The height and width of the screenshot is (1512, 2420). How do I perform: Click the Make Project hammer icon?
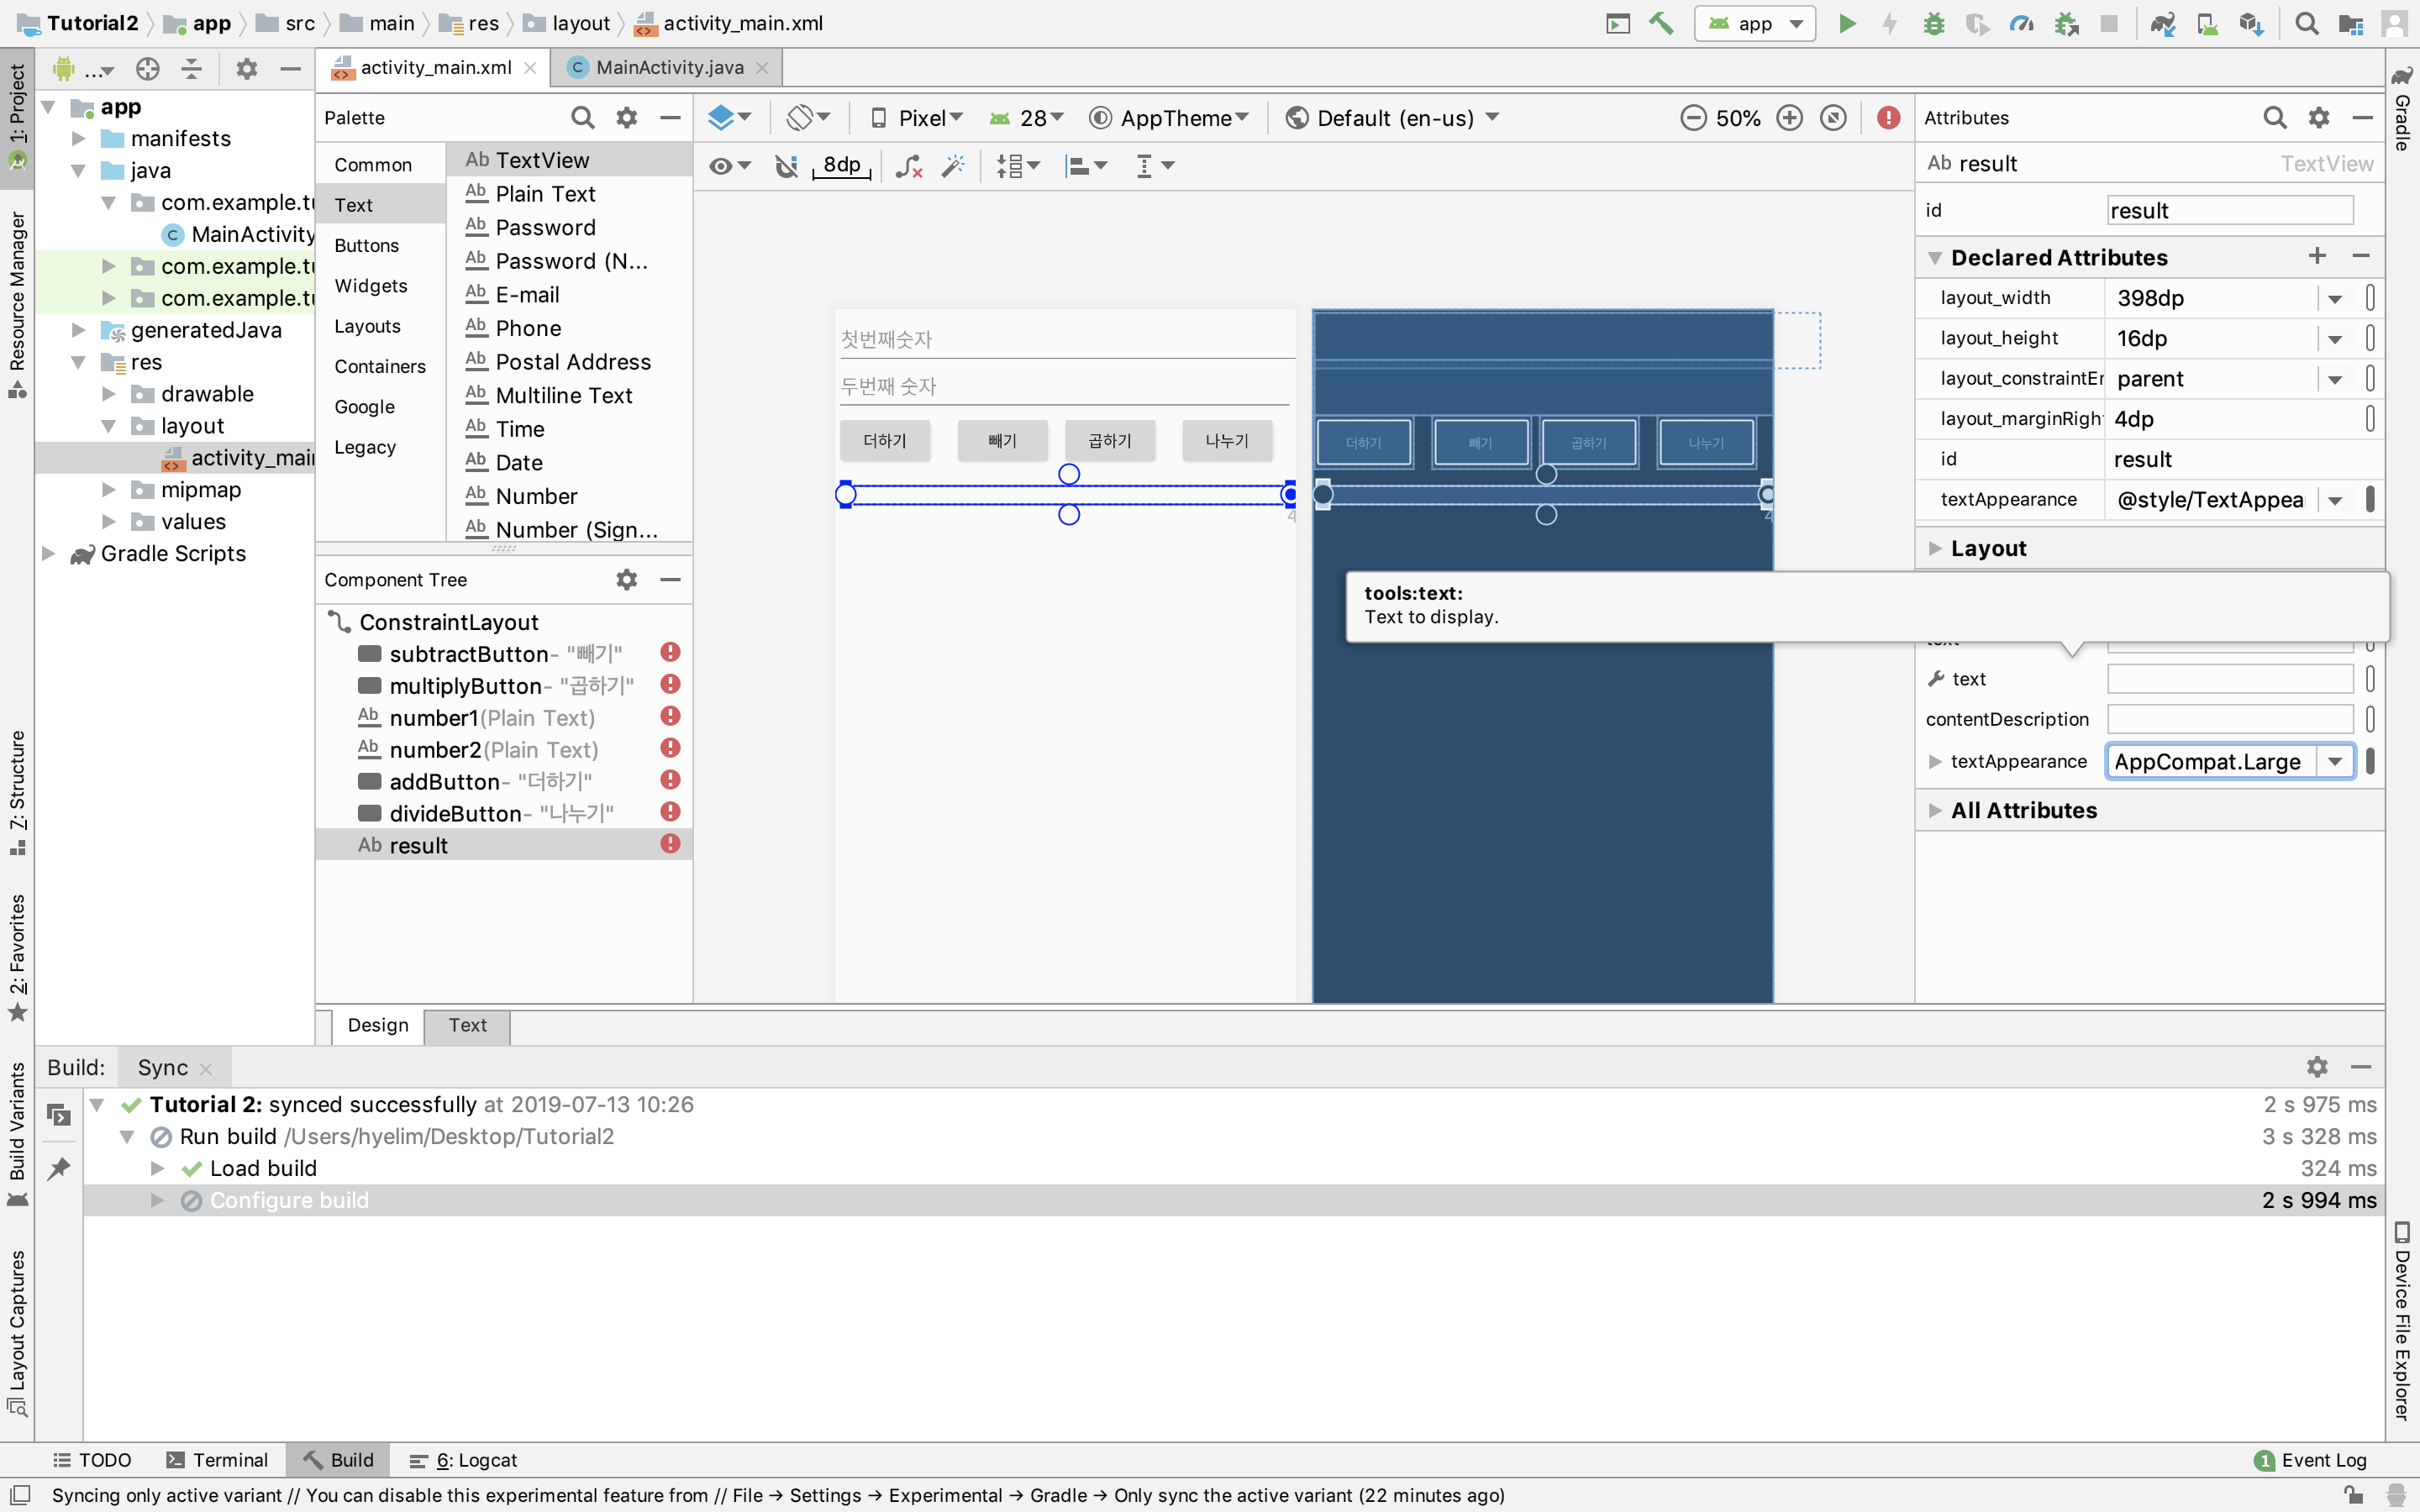tap(1661, 23)
